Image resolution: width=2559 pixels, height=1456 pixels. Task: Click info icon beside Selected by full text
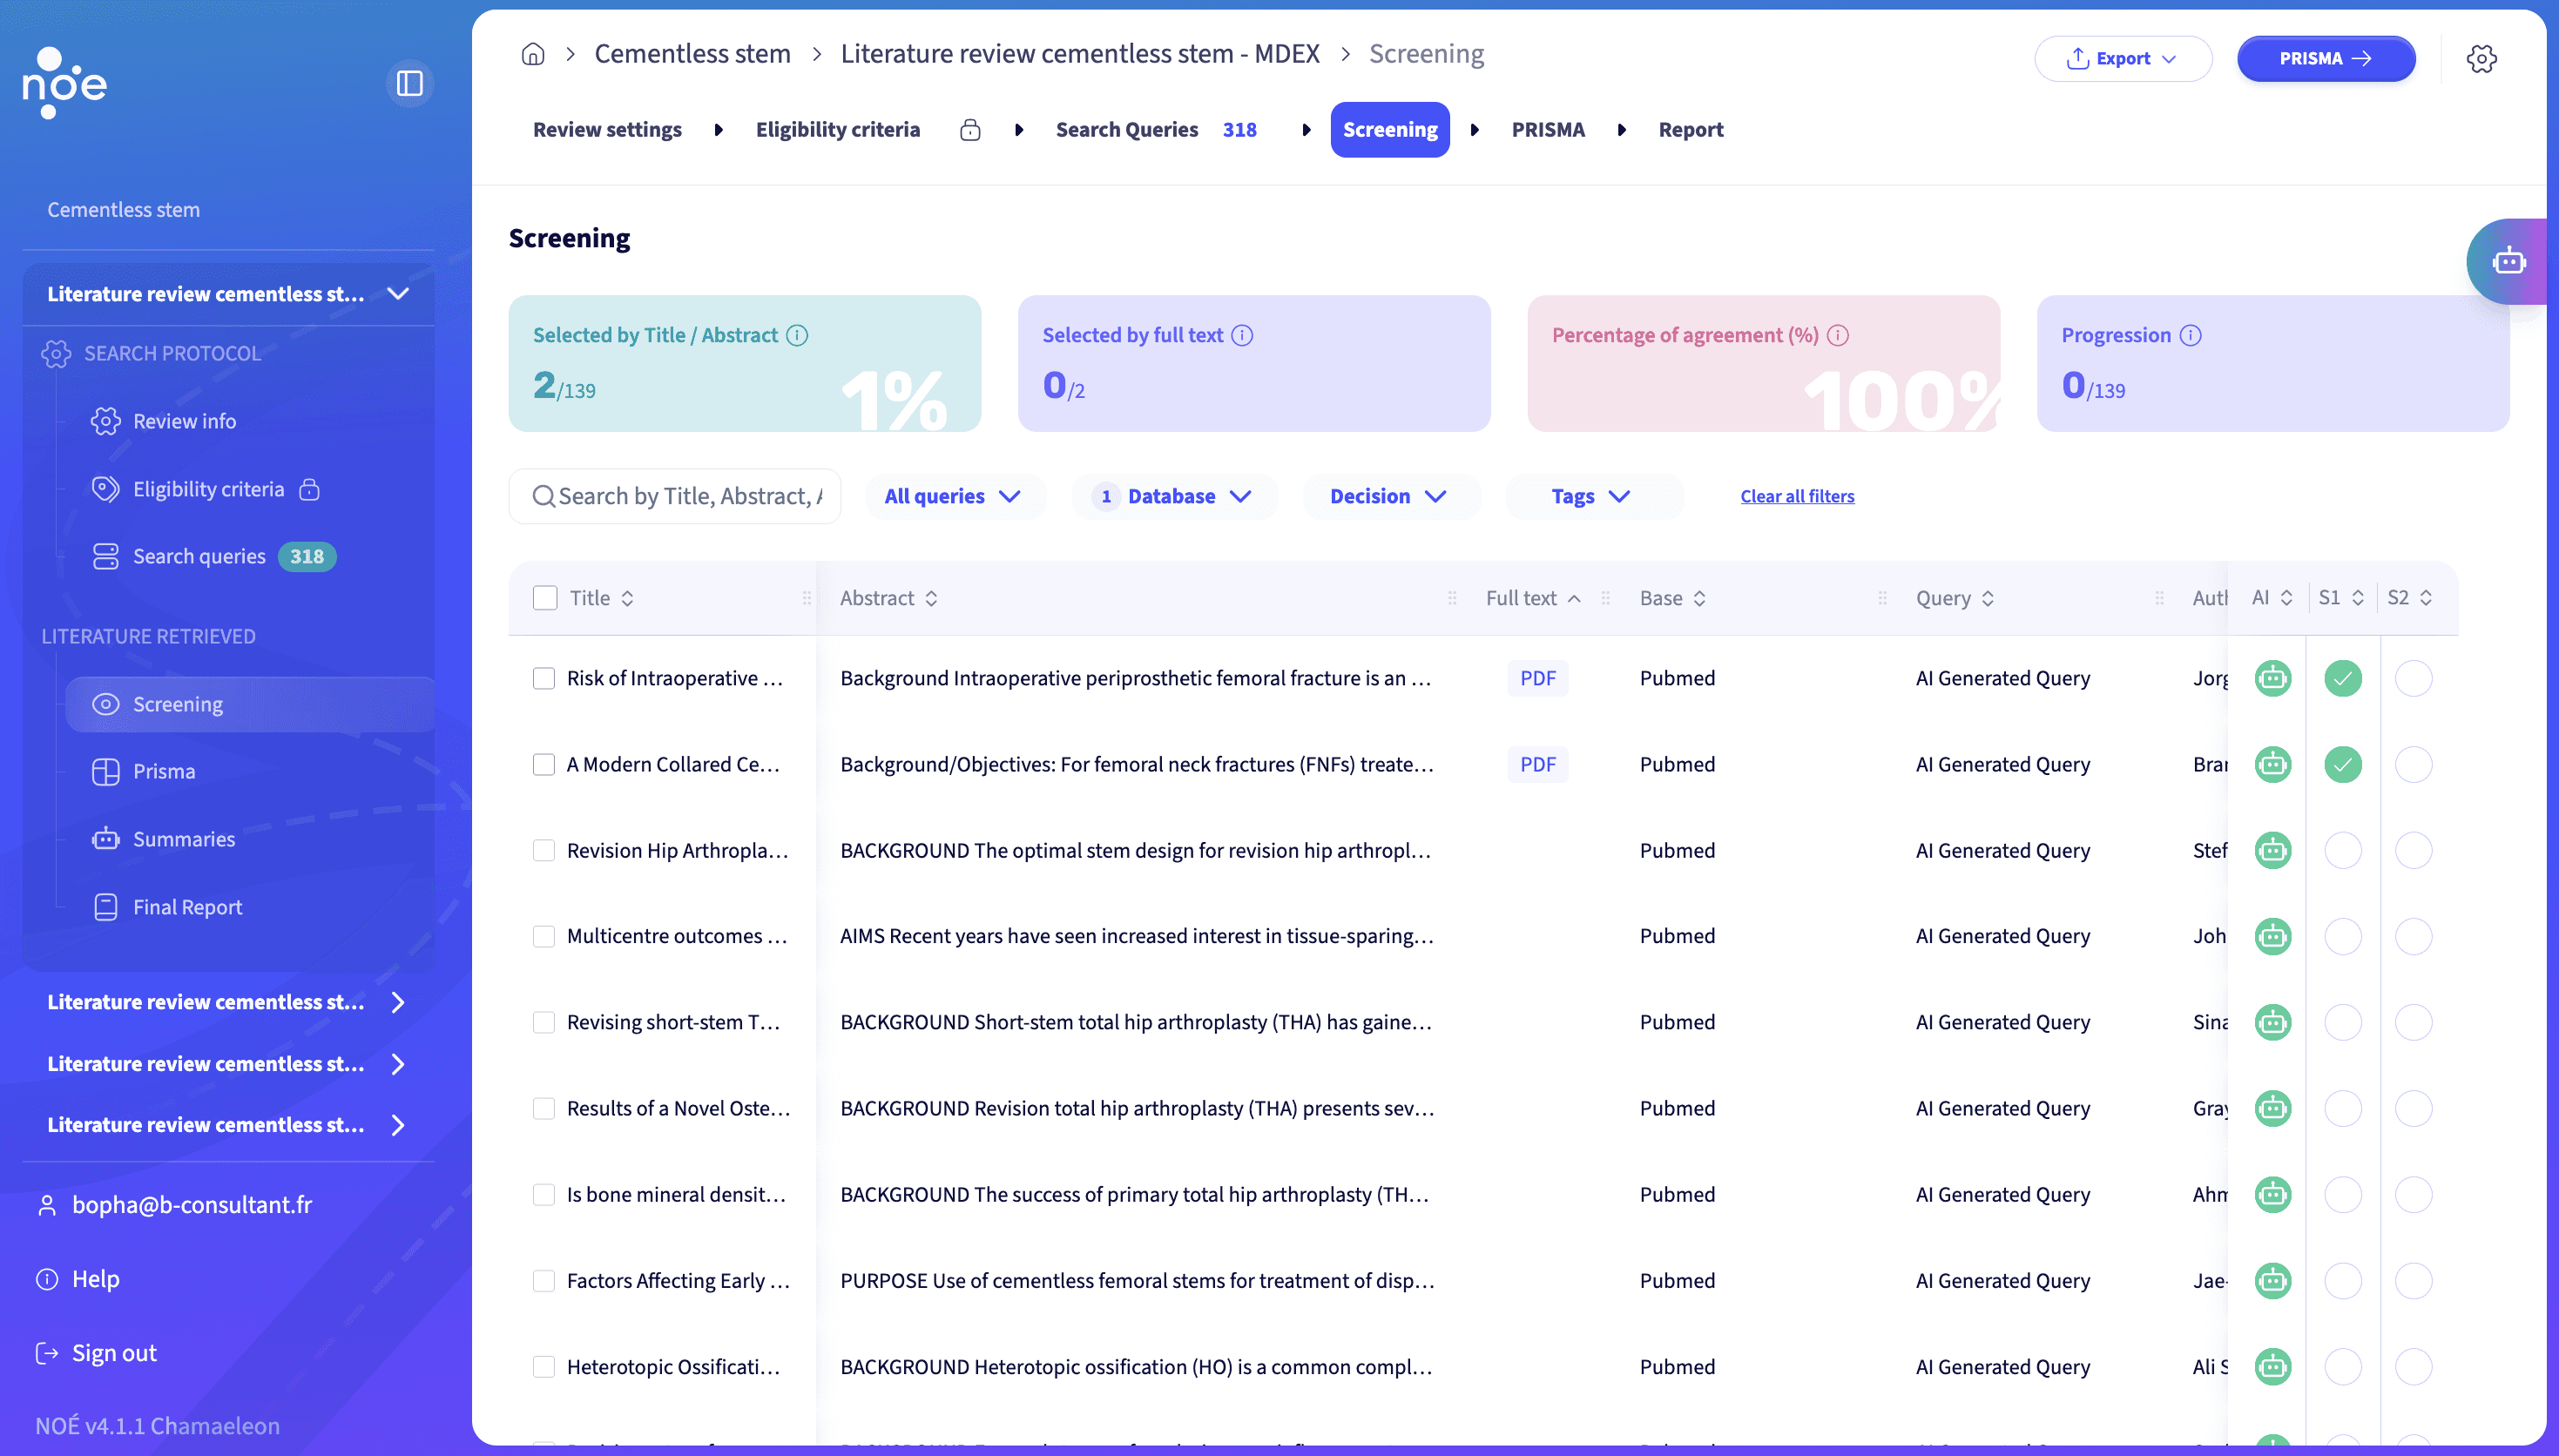click(x=1242, y=336)
